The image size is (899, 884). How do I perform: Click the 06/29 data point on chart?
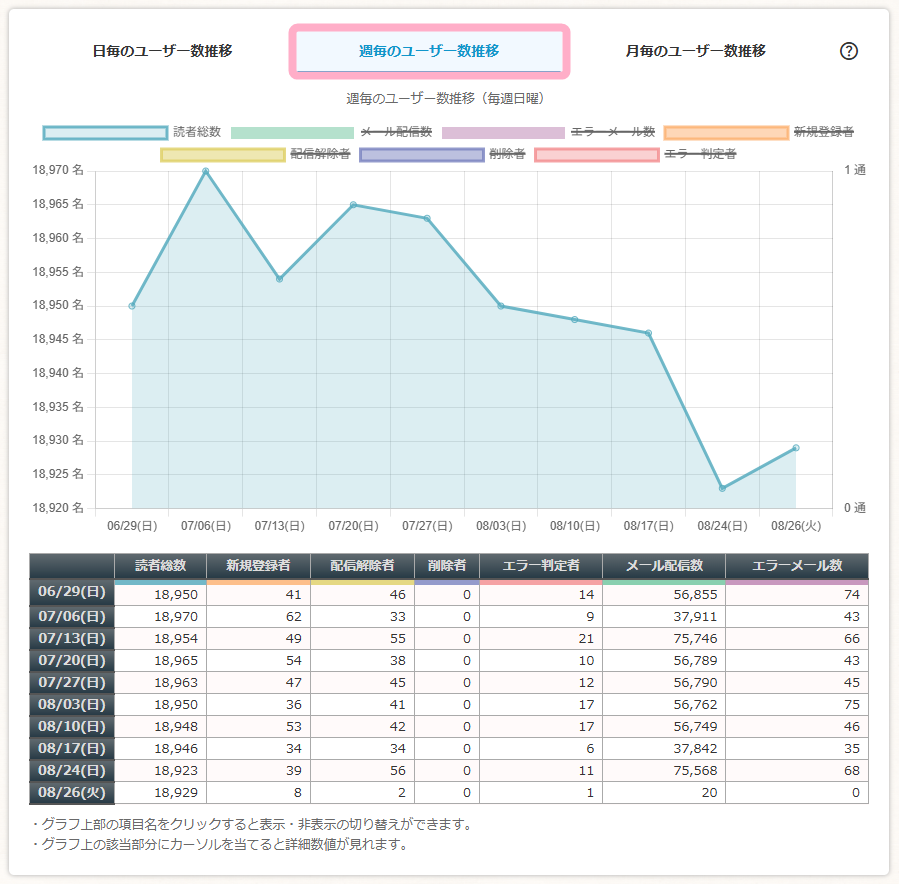point(132,306)
